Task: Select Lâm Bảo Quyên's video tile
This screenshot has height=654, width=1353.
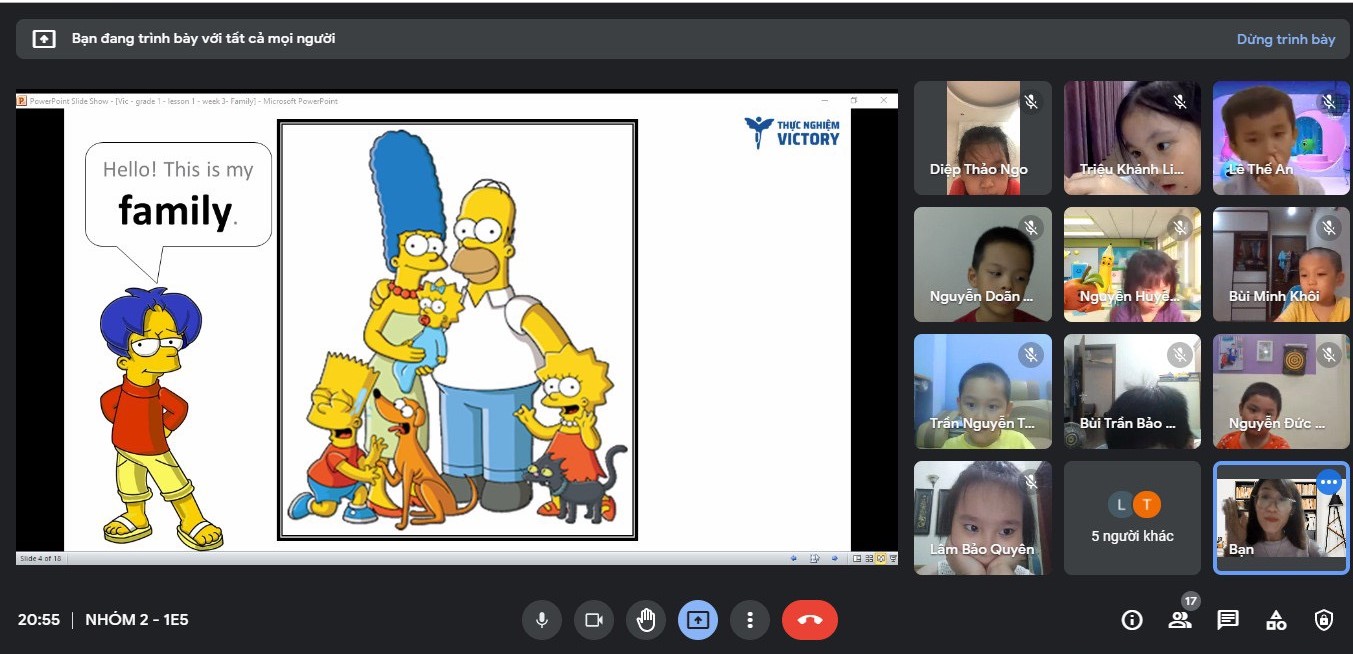Action: click(982, 518)
